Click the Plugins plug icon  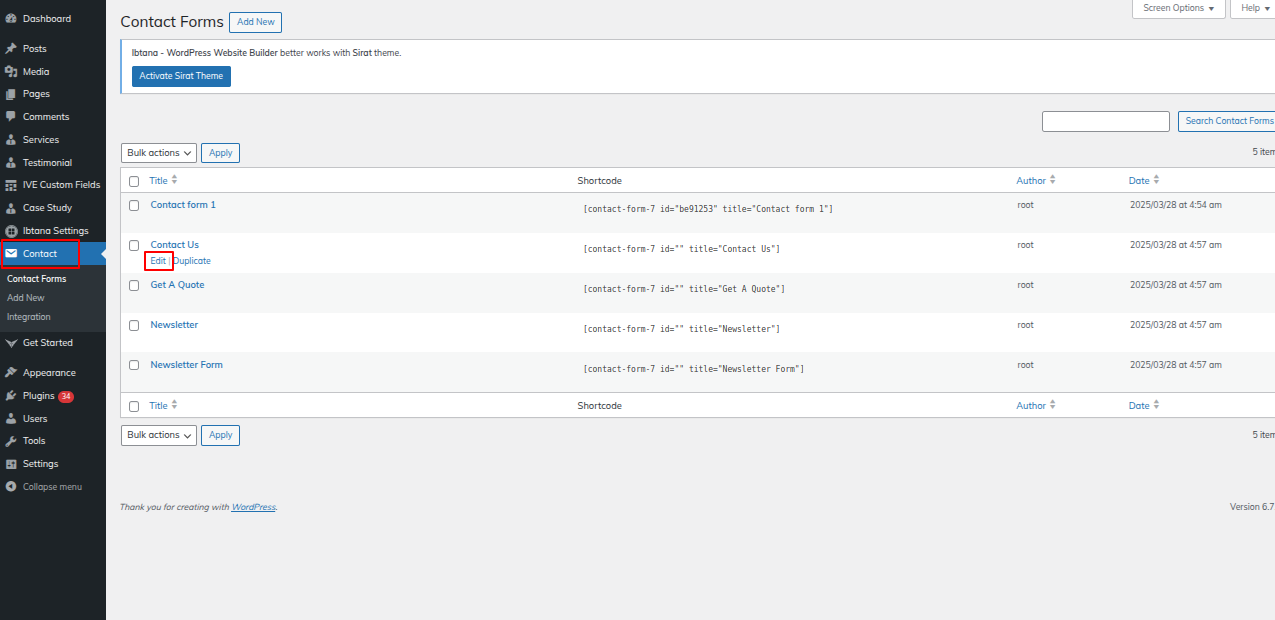pyautogui.click(x=11, y=396)
